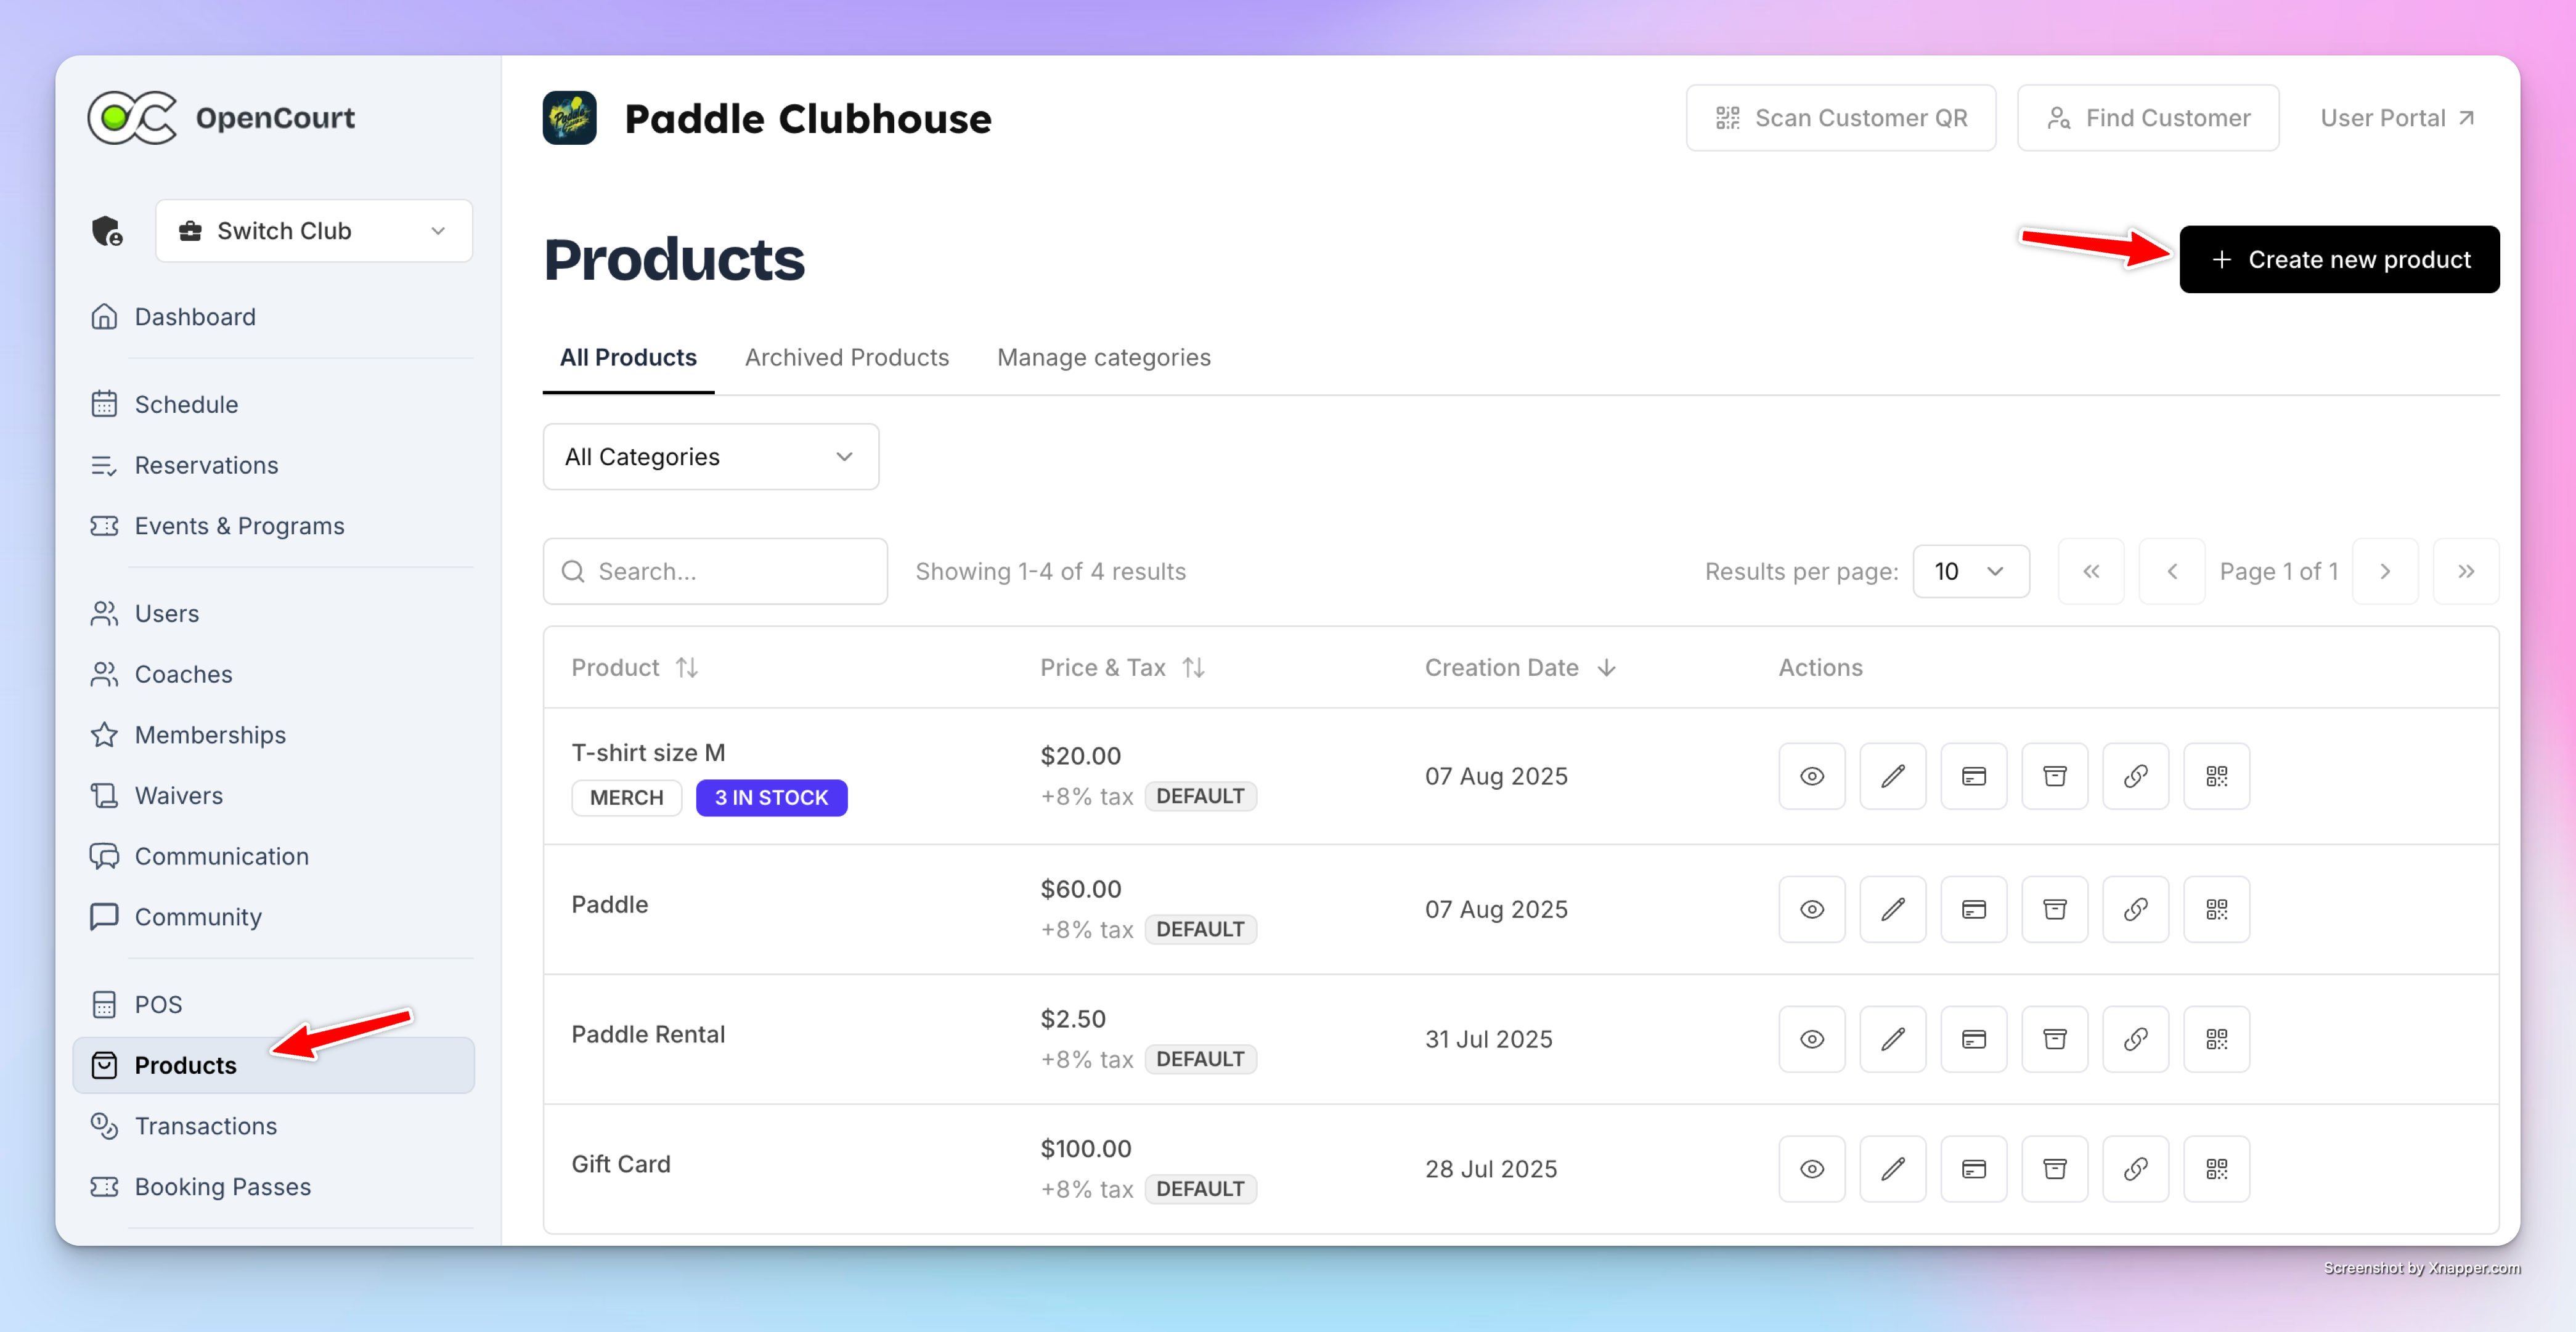Expand the All Categories filter
The image size is (2576, 1332).
coord(711,457)
